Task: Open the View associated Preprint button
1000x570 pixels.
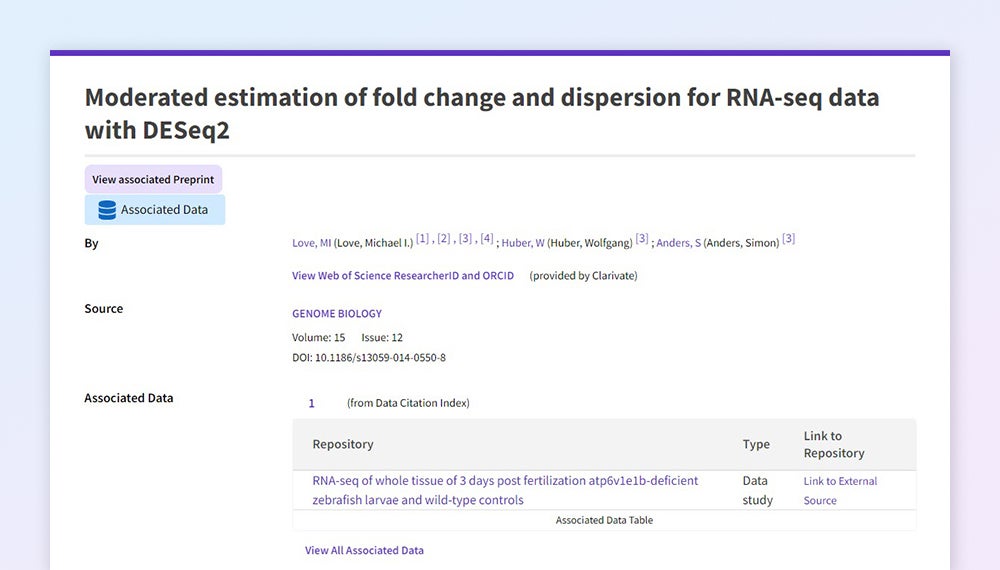Action: pos(153,180)
